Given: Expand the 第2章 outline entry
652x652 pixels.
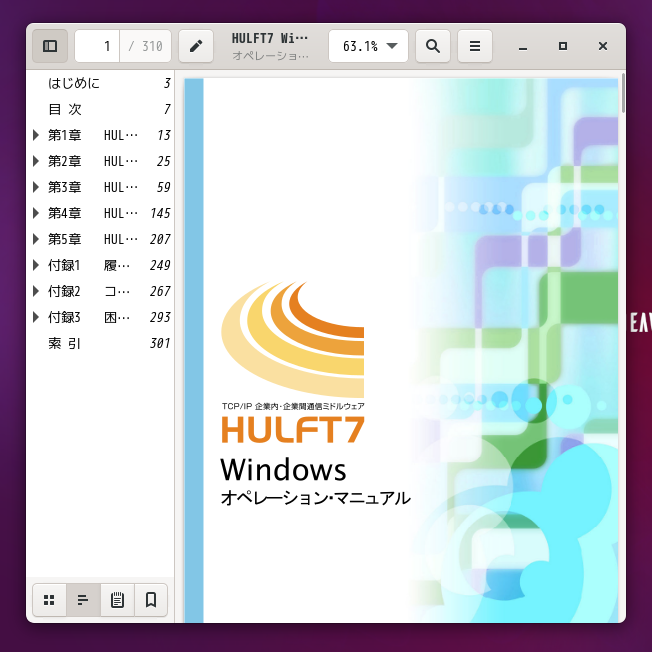Looking at the screenshot, I should 36,161.
